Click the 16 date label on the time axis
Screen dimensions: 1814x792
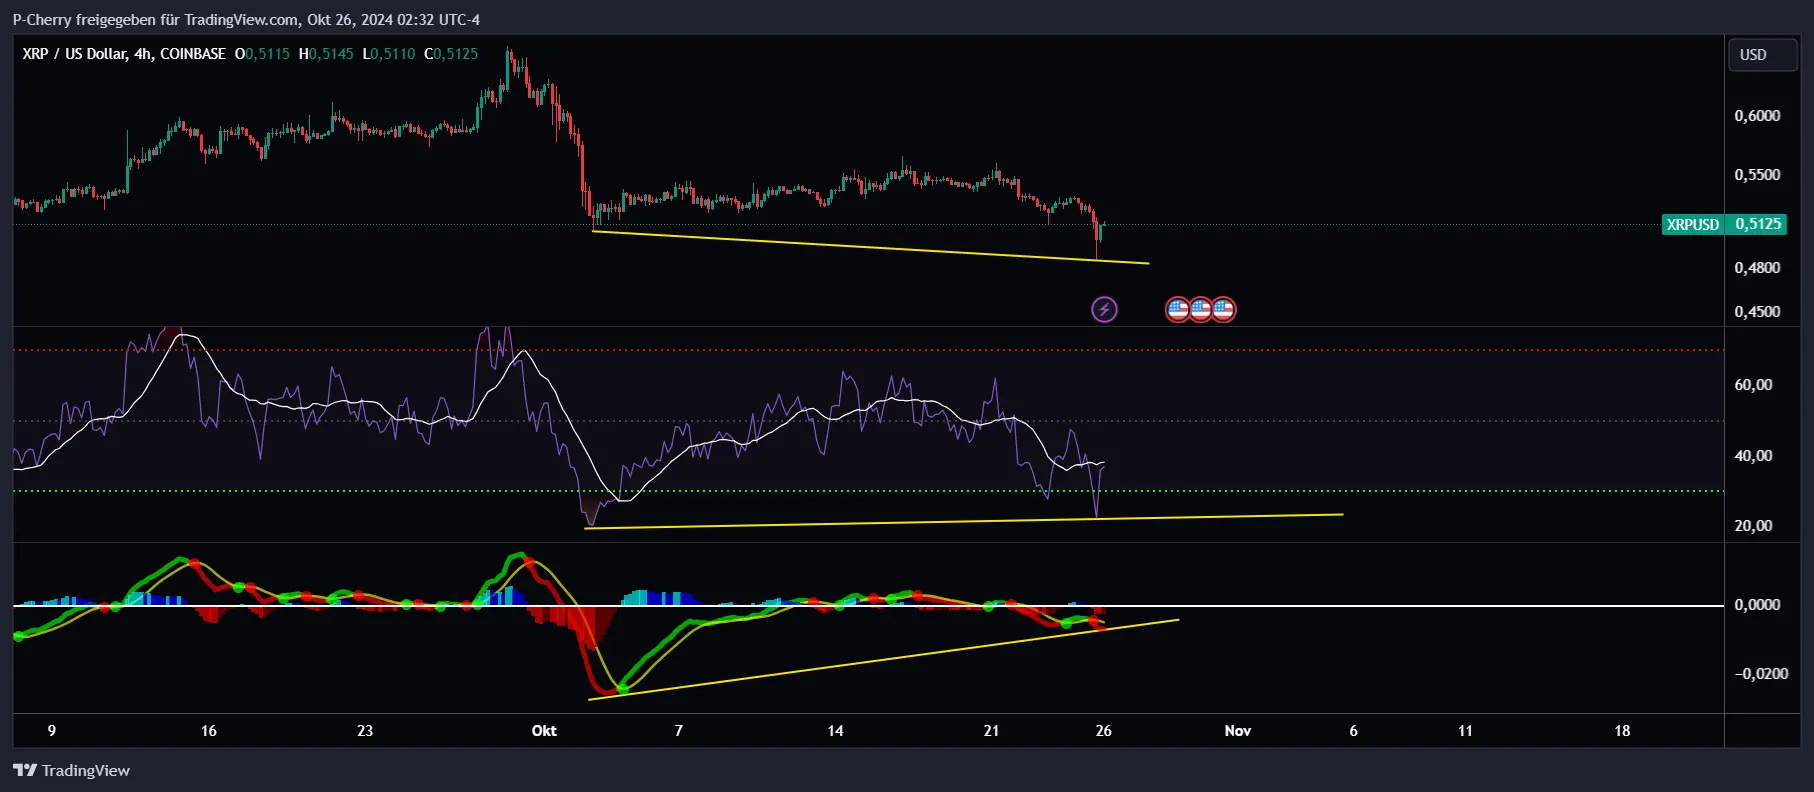(209, 731)
